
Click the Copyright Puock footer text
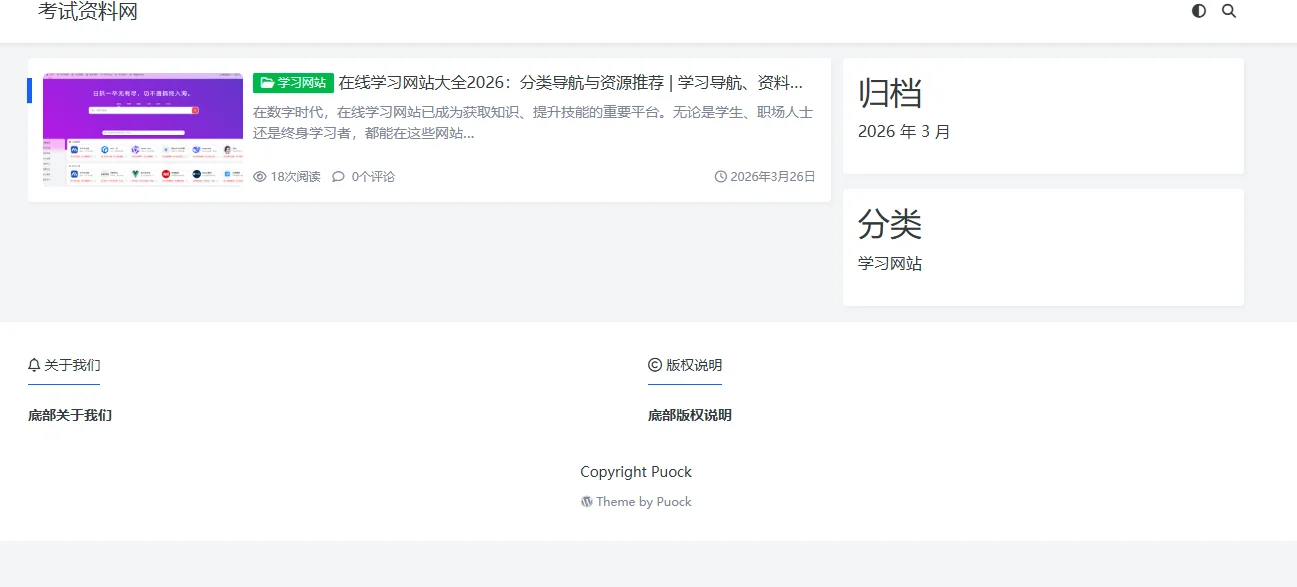[636, 471]
